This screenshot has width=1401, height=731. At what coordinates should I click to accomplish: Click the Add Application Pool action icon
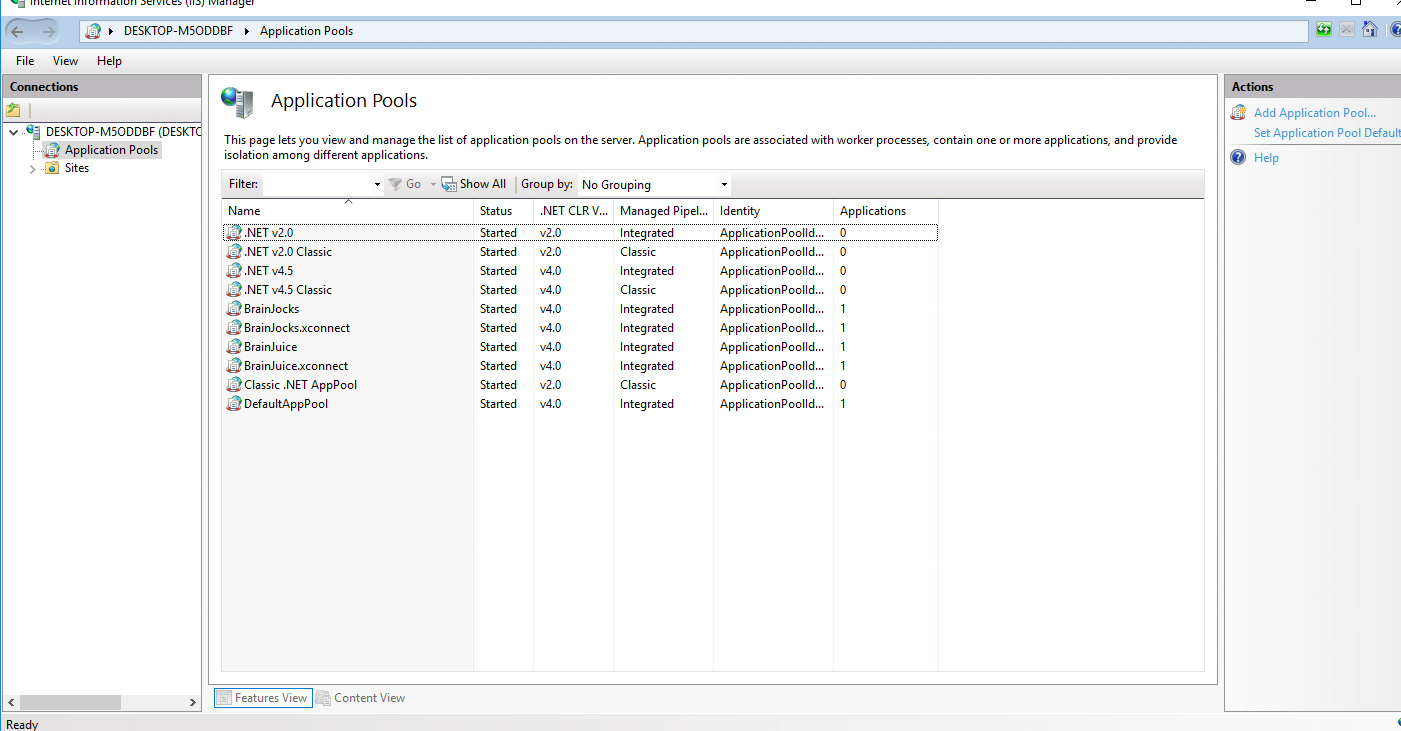pos(1238,112)
